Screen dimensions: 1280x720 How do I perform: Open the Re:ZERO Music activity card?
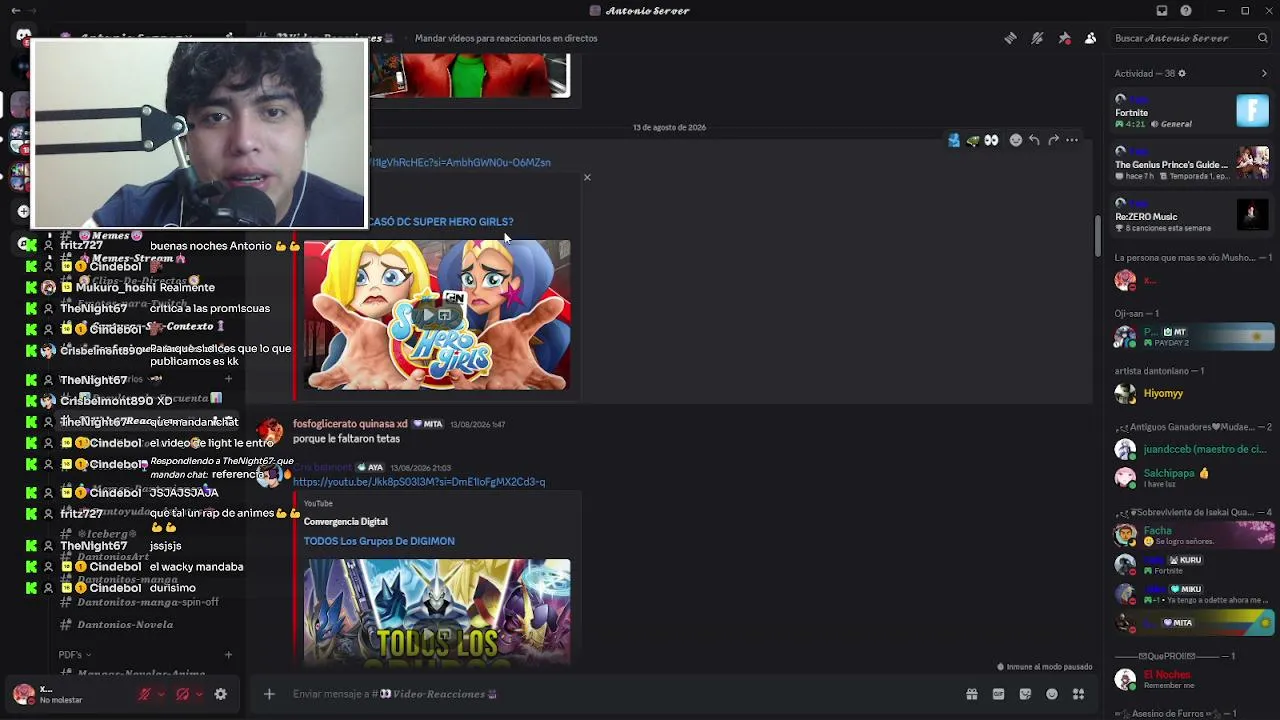(1191, 215)
